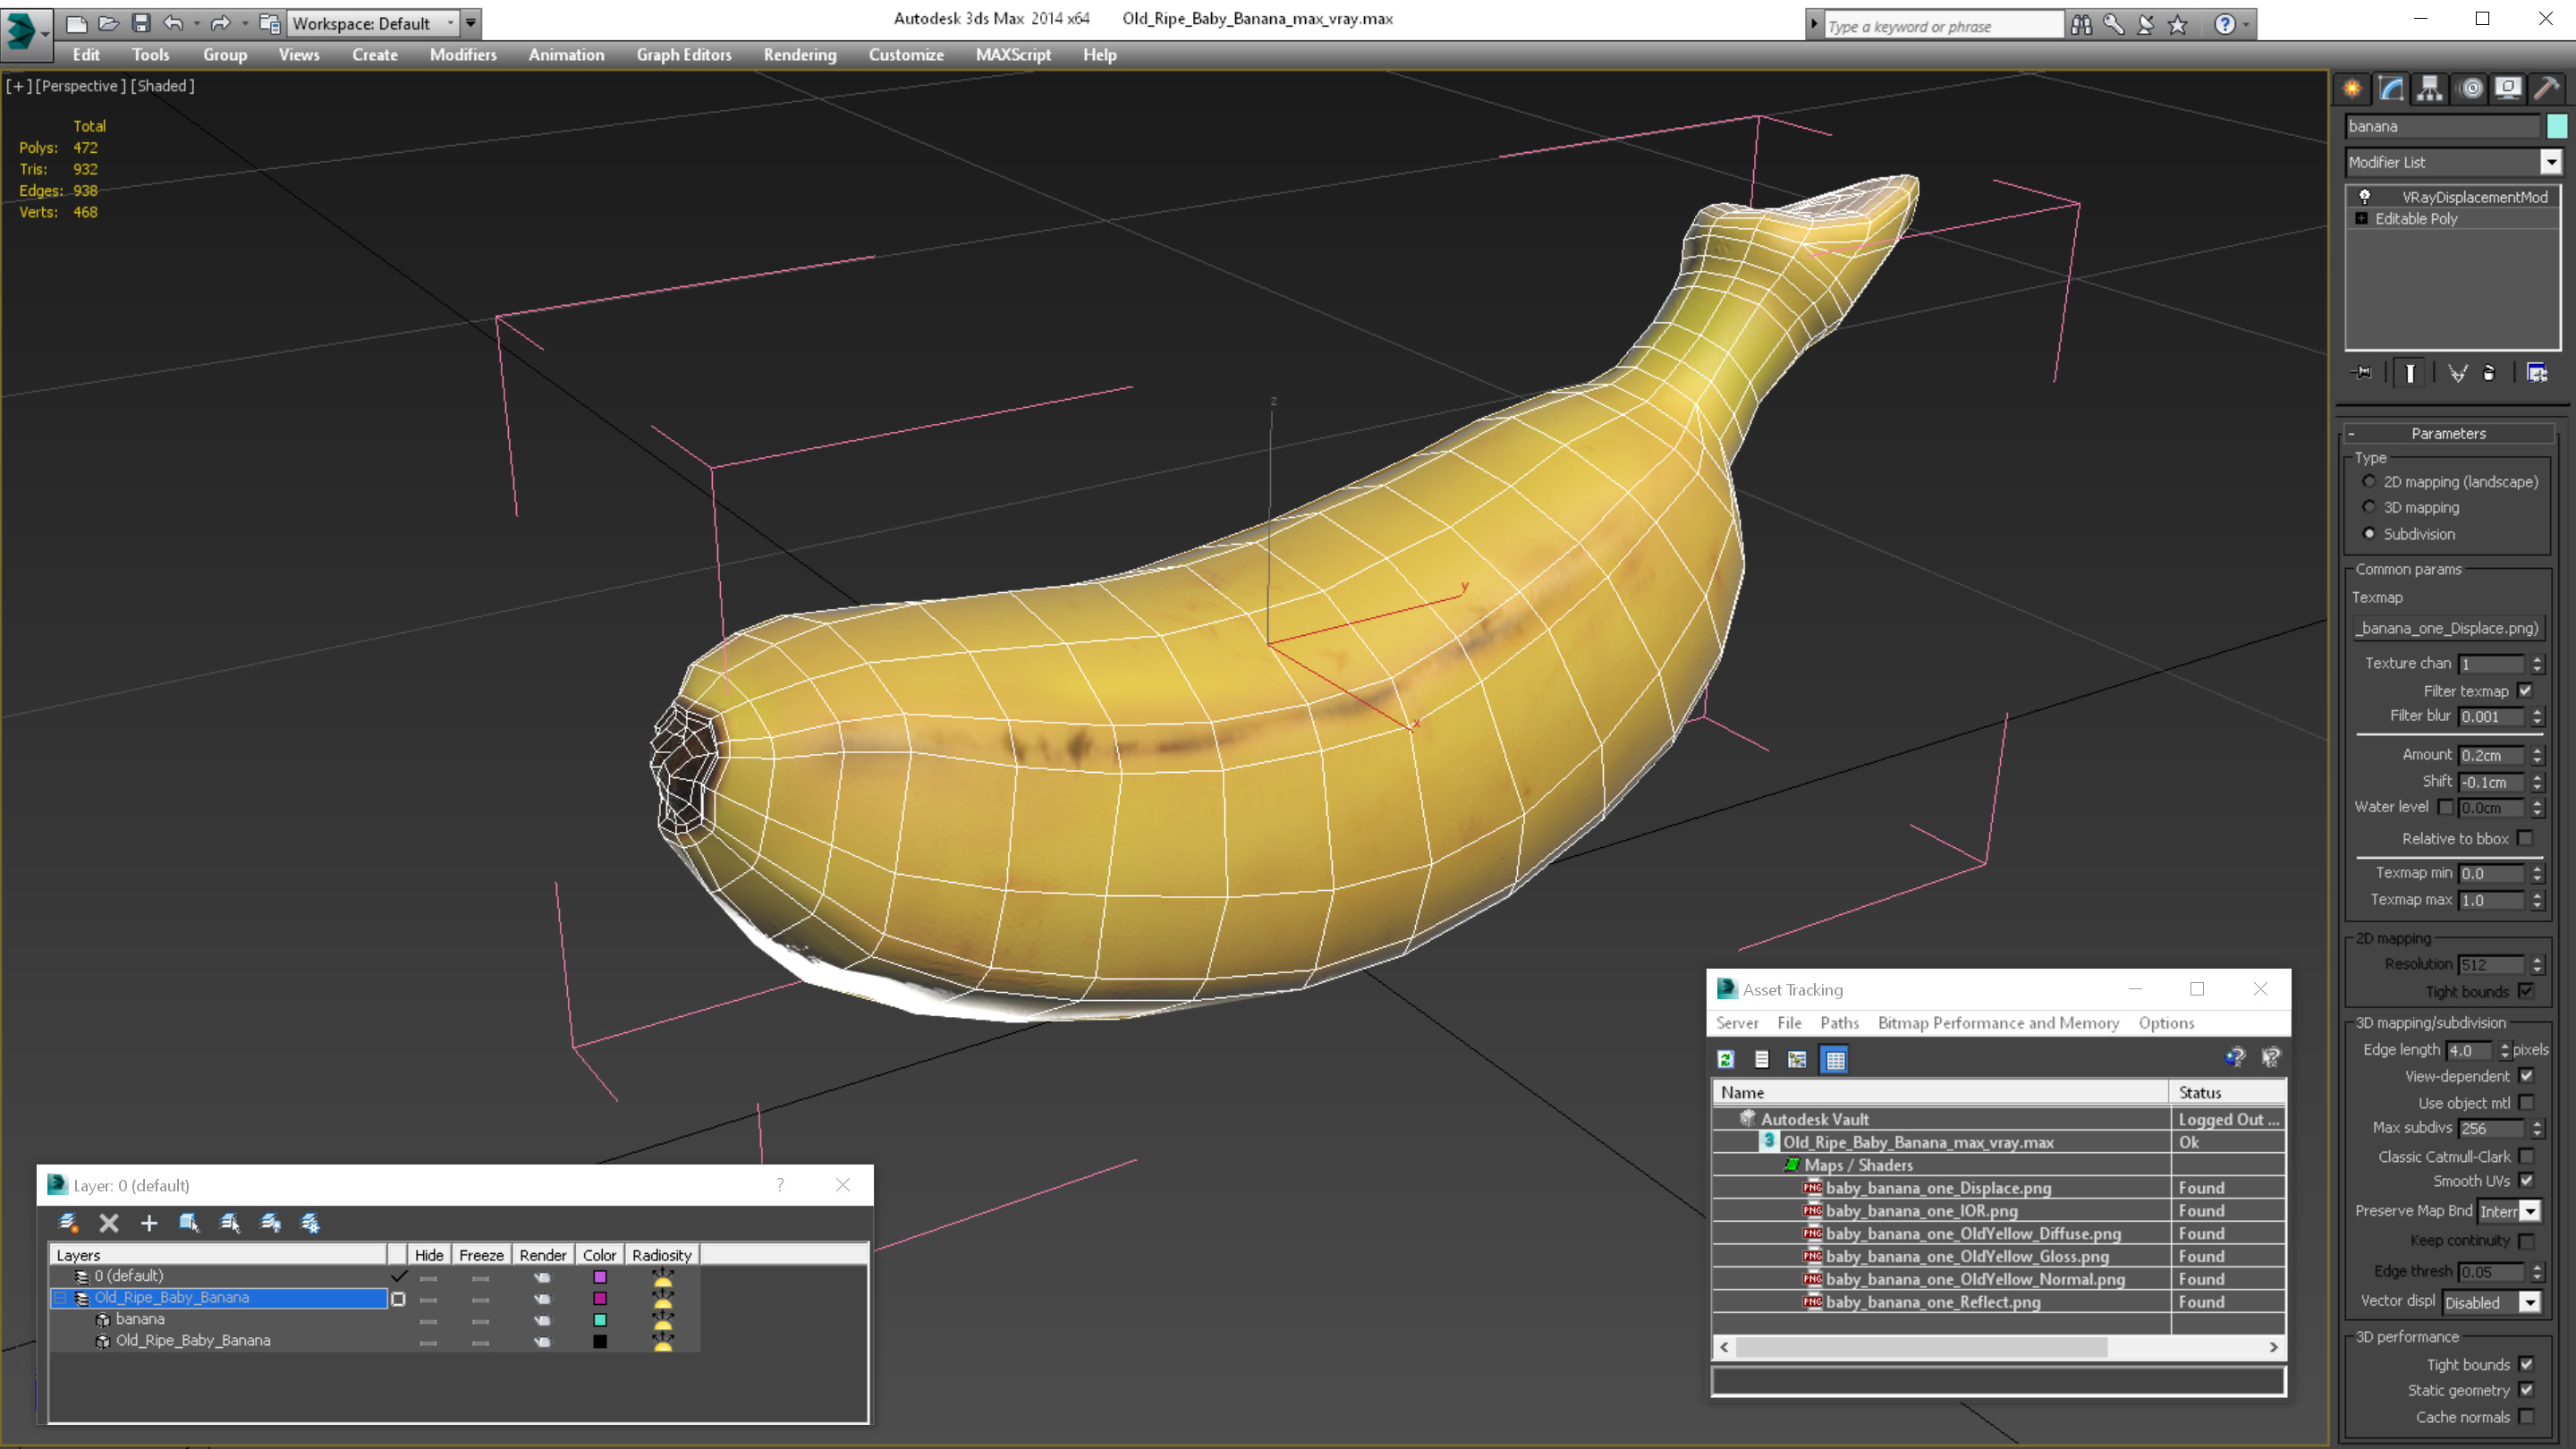Click the Layers column header
The image size is (2576, 1449).
[x=218, y=1255]
